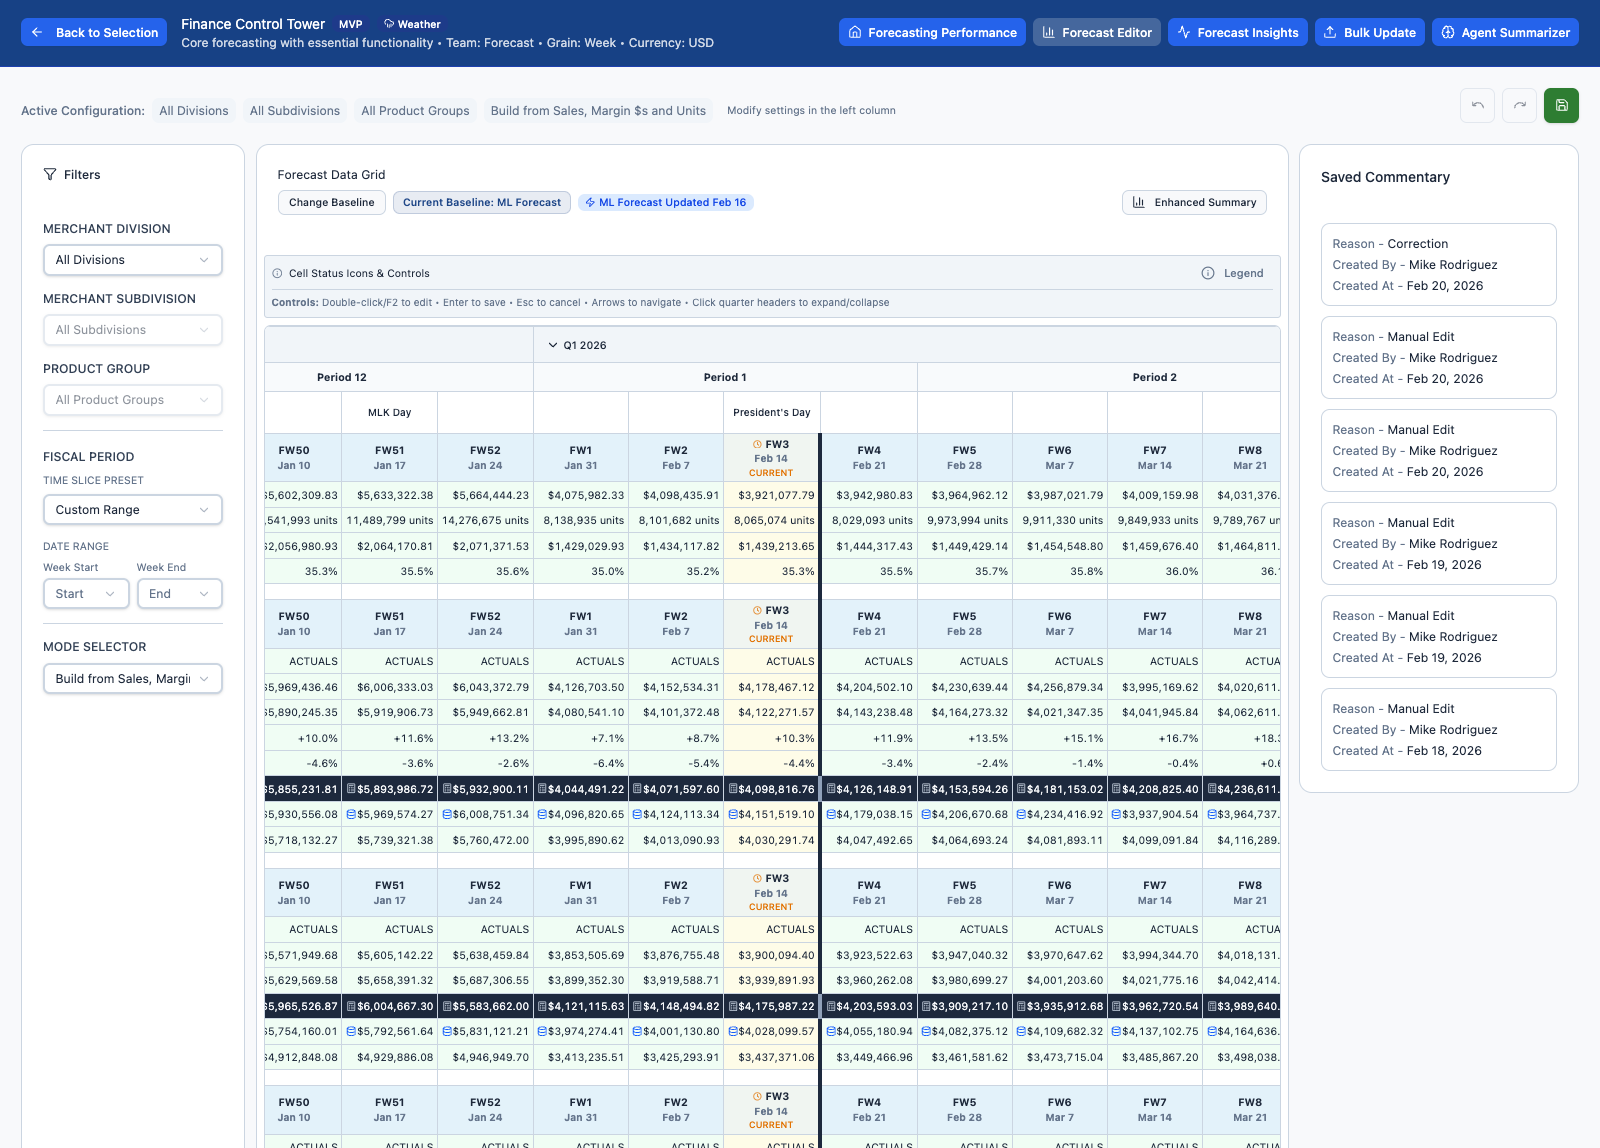Open the Legend via its info icon
1600x1148 pixels.
(1209, 272)
